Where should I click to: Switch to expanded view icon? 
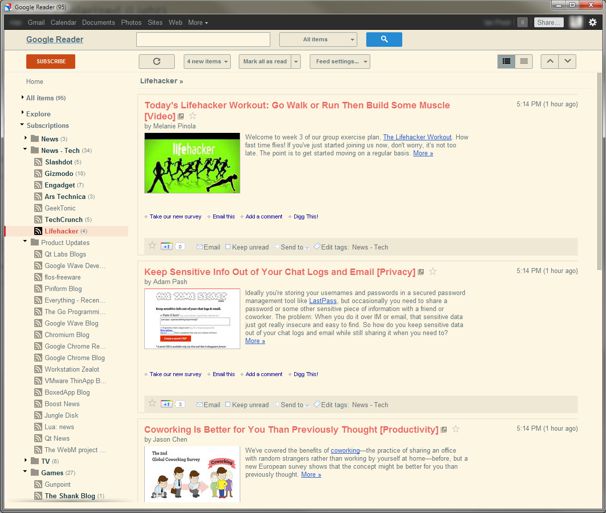(x=506, y=61)
